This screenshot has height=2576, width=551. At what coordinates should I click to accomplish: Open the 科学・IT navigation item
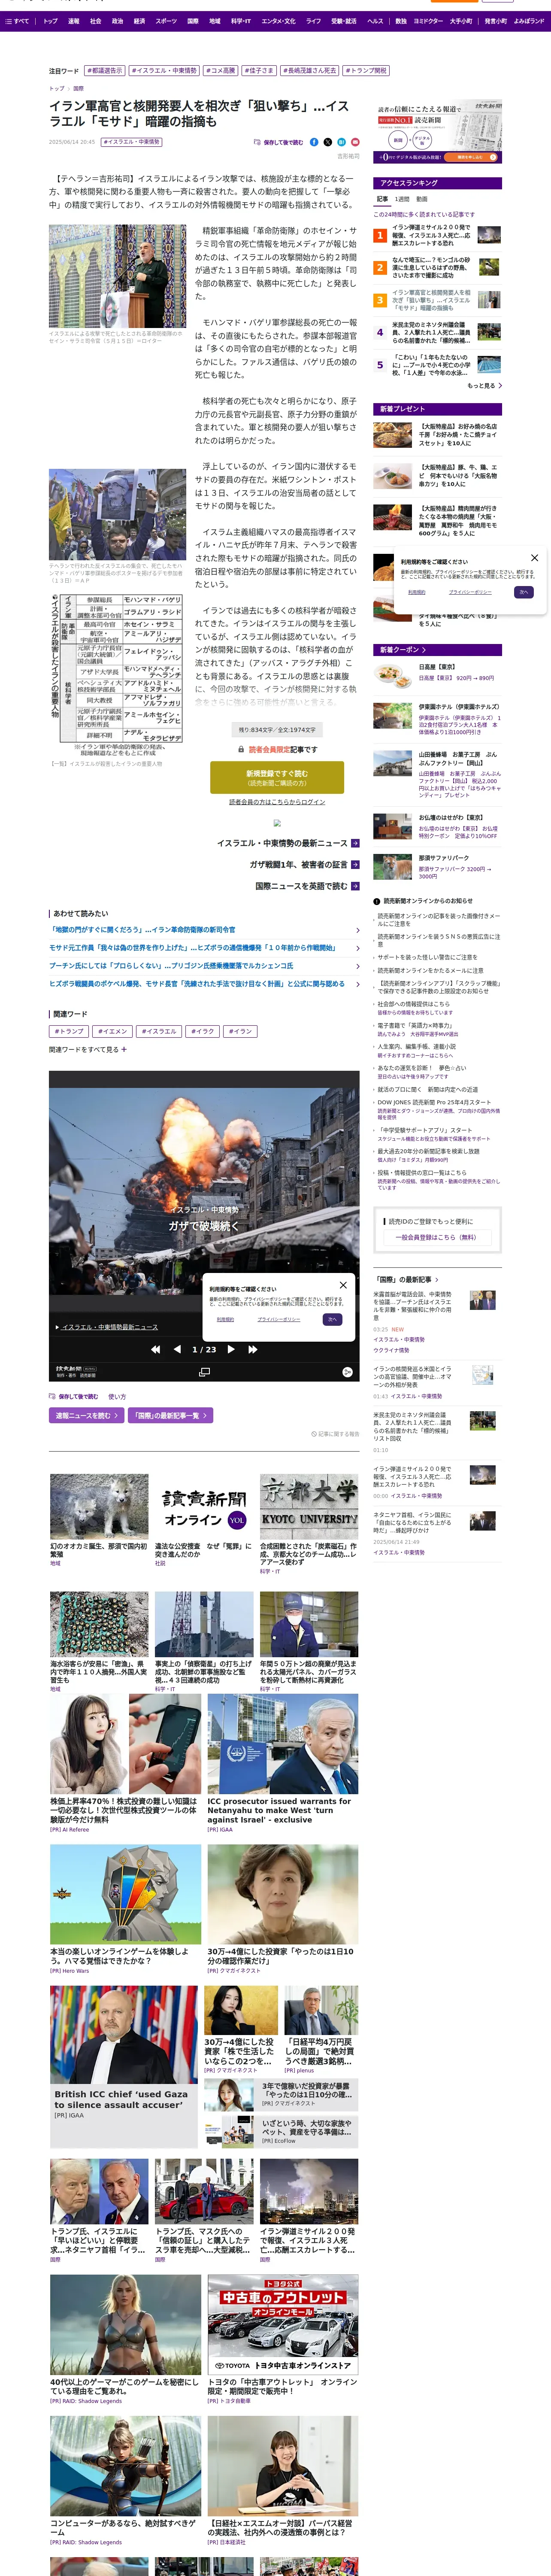tap(241, 21)
